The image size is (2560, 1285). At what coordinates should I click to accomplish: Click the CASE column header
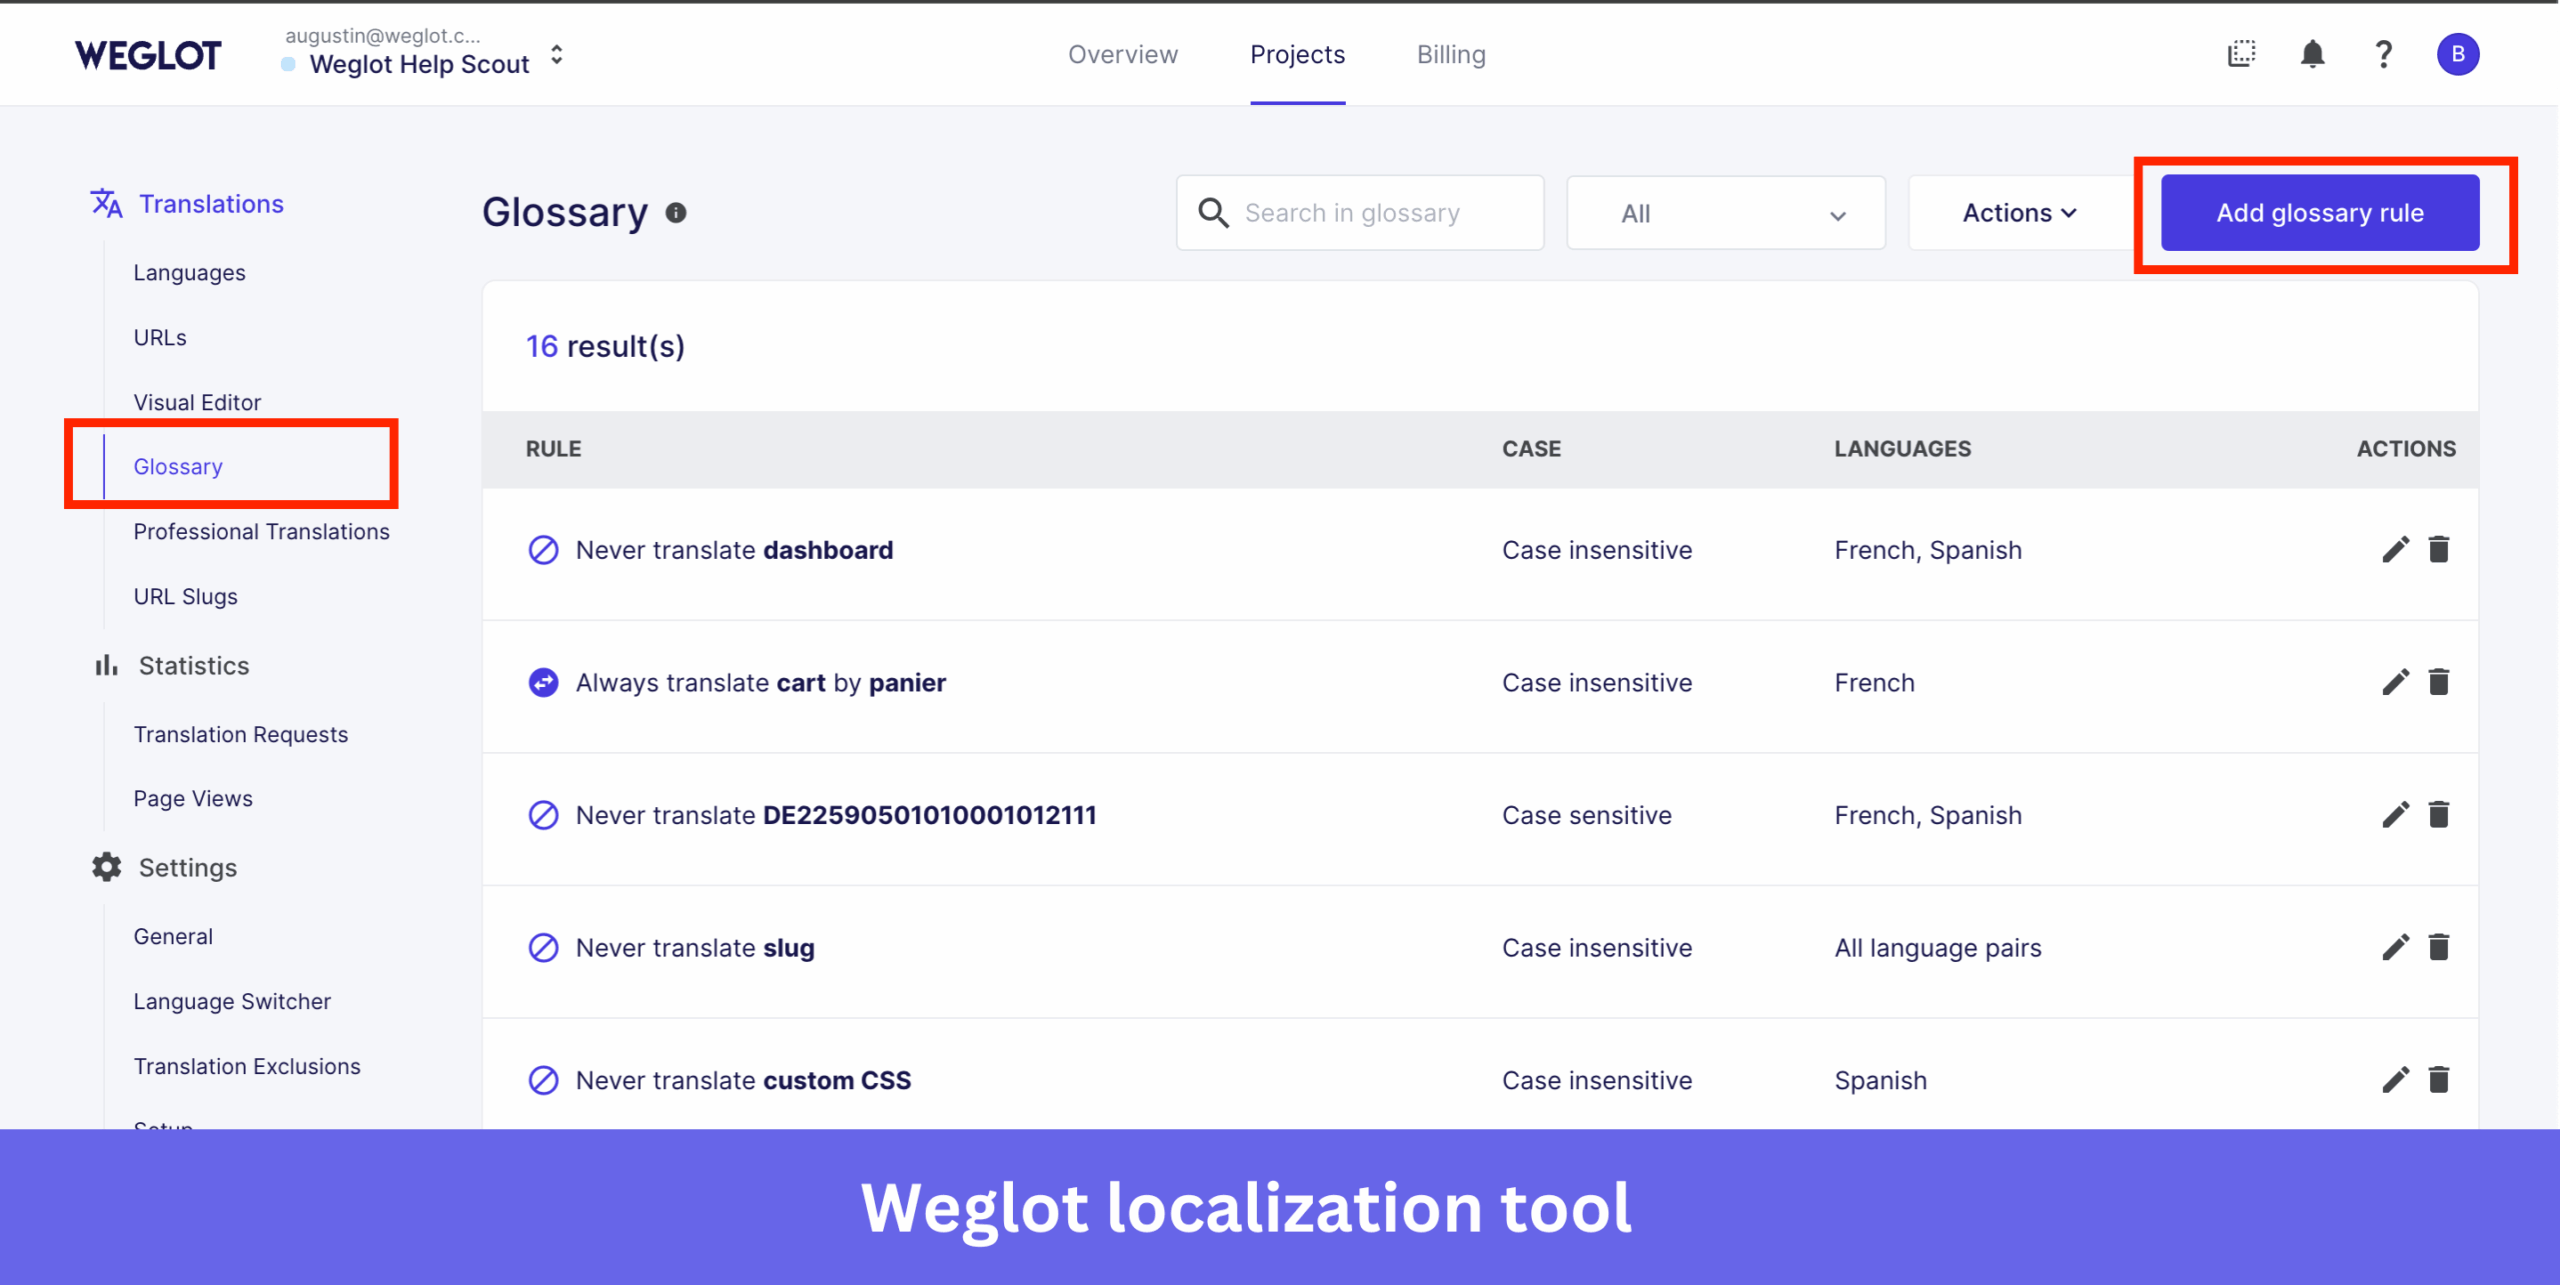pyautogui.click(x=1531, y=448)
